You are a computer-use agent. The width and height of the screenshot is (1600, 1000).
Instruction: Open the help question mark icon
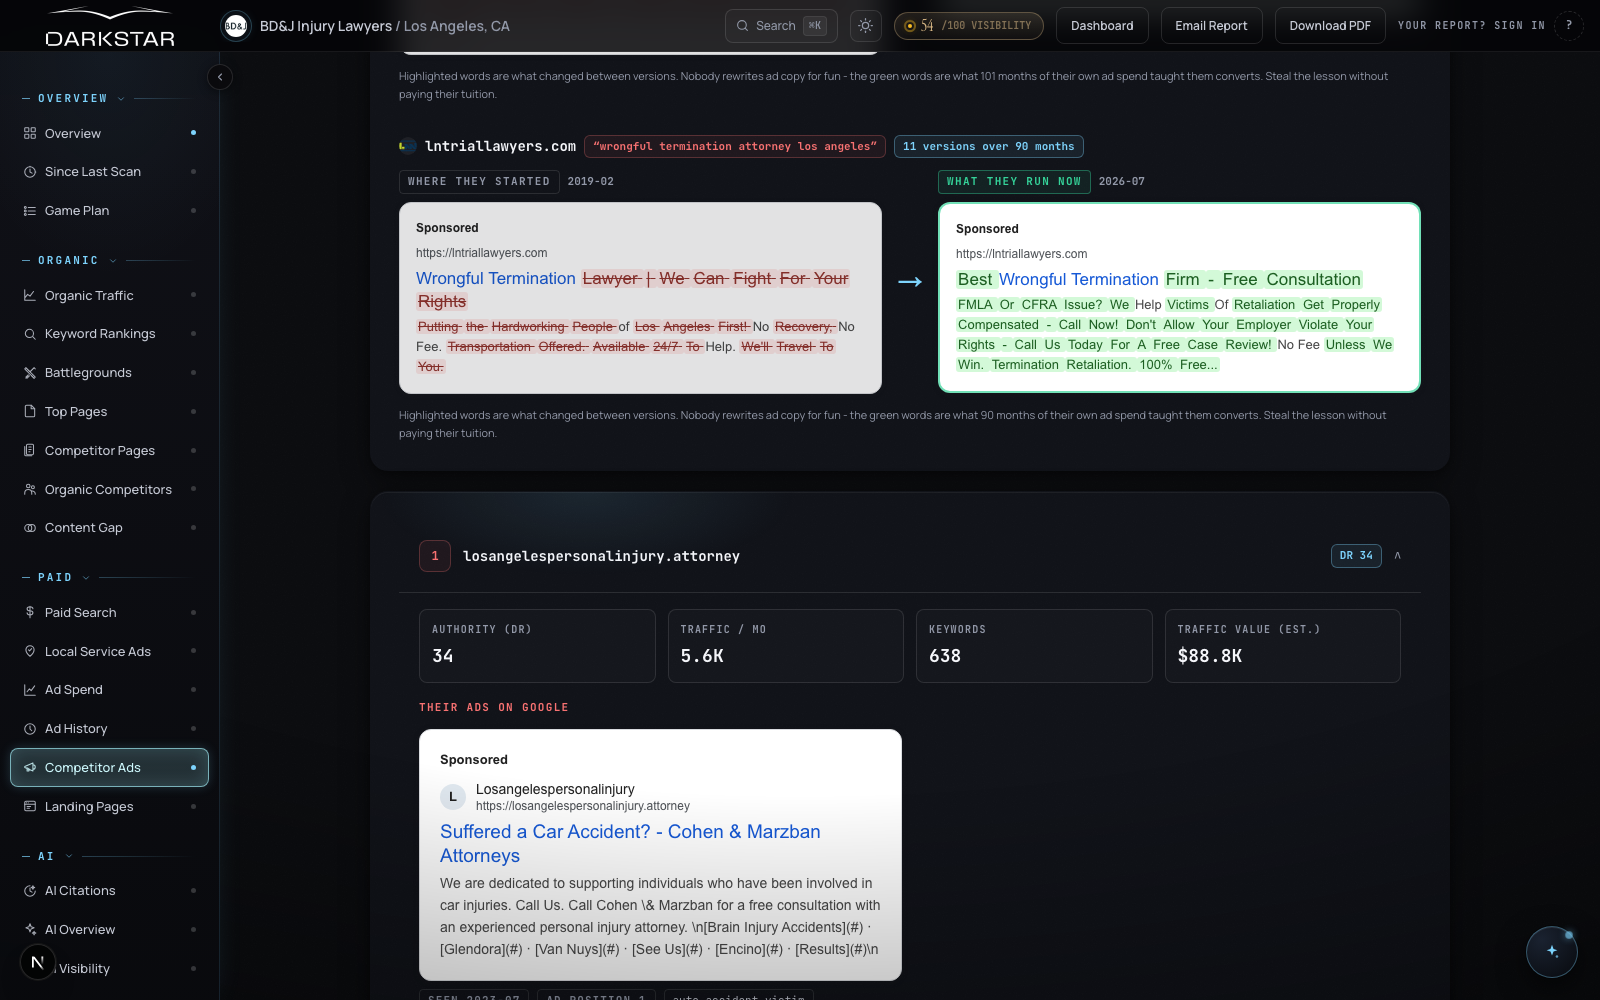point(1569,26)
